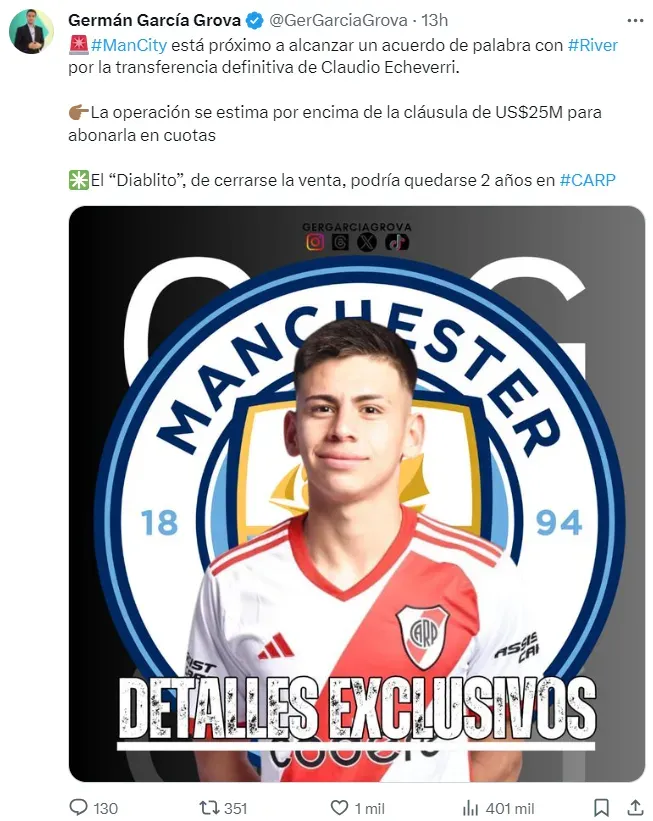Open the 13h timestamp link
The height and width of the screenshot is (821, 653).
tap(435, 20)
